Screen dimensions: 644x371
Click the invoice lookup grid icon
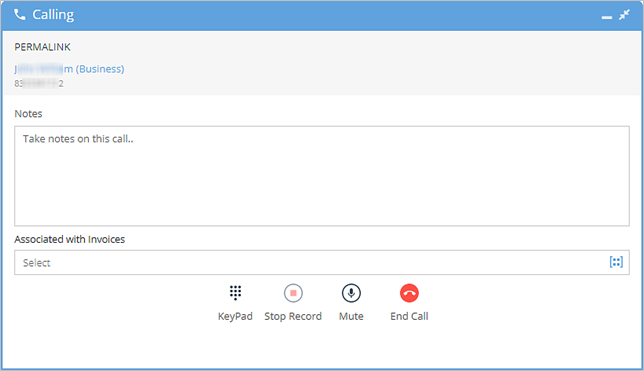tap(616, 262)
